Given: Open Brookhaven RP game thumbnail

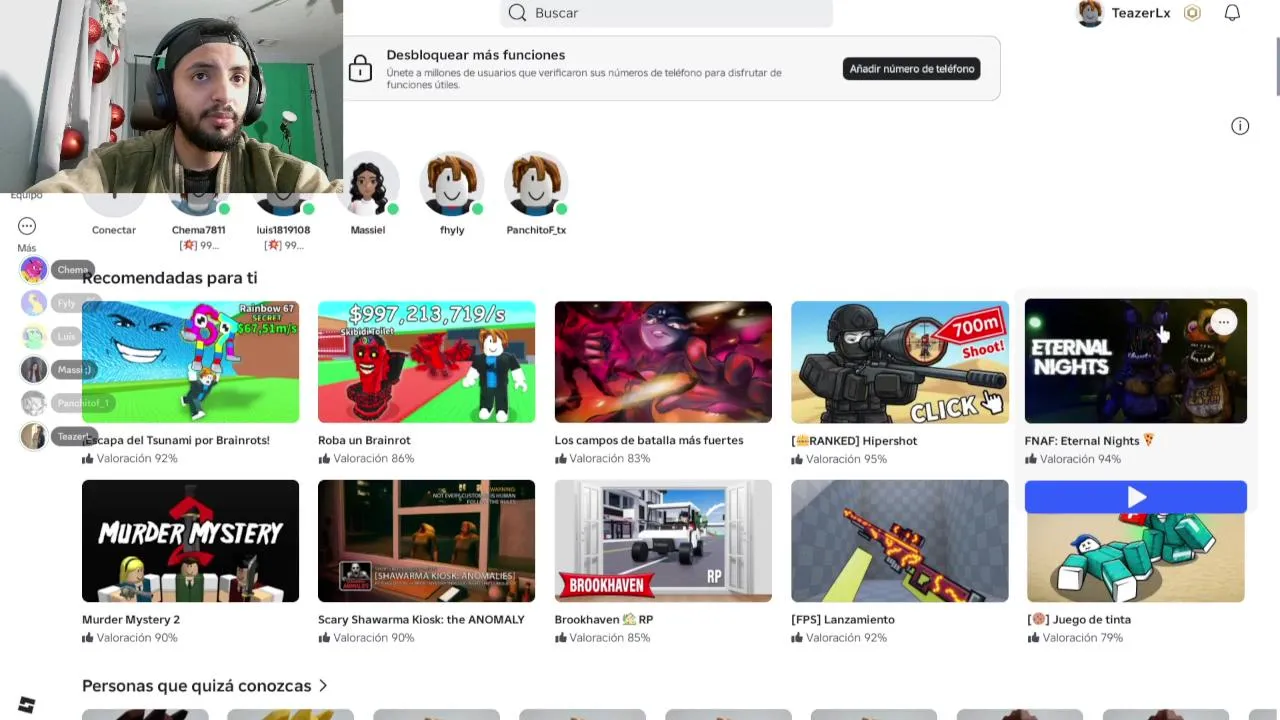Looking at the screenshot, I should pos(663,541).
